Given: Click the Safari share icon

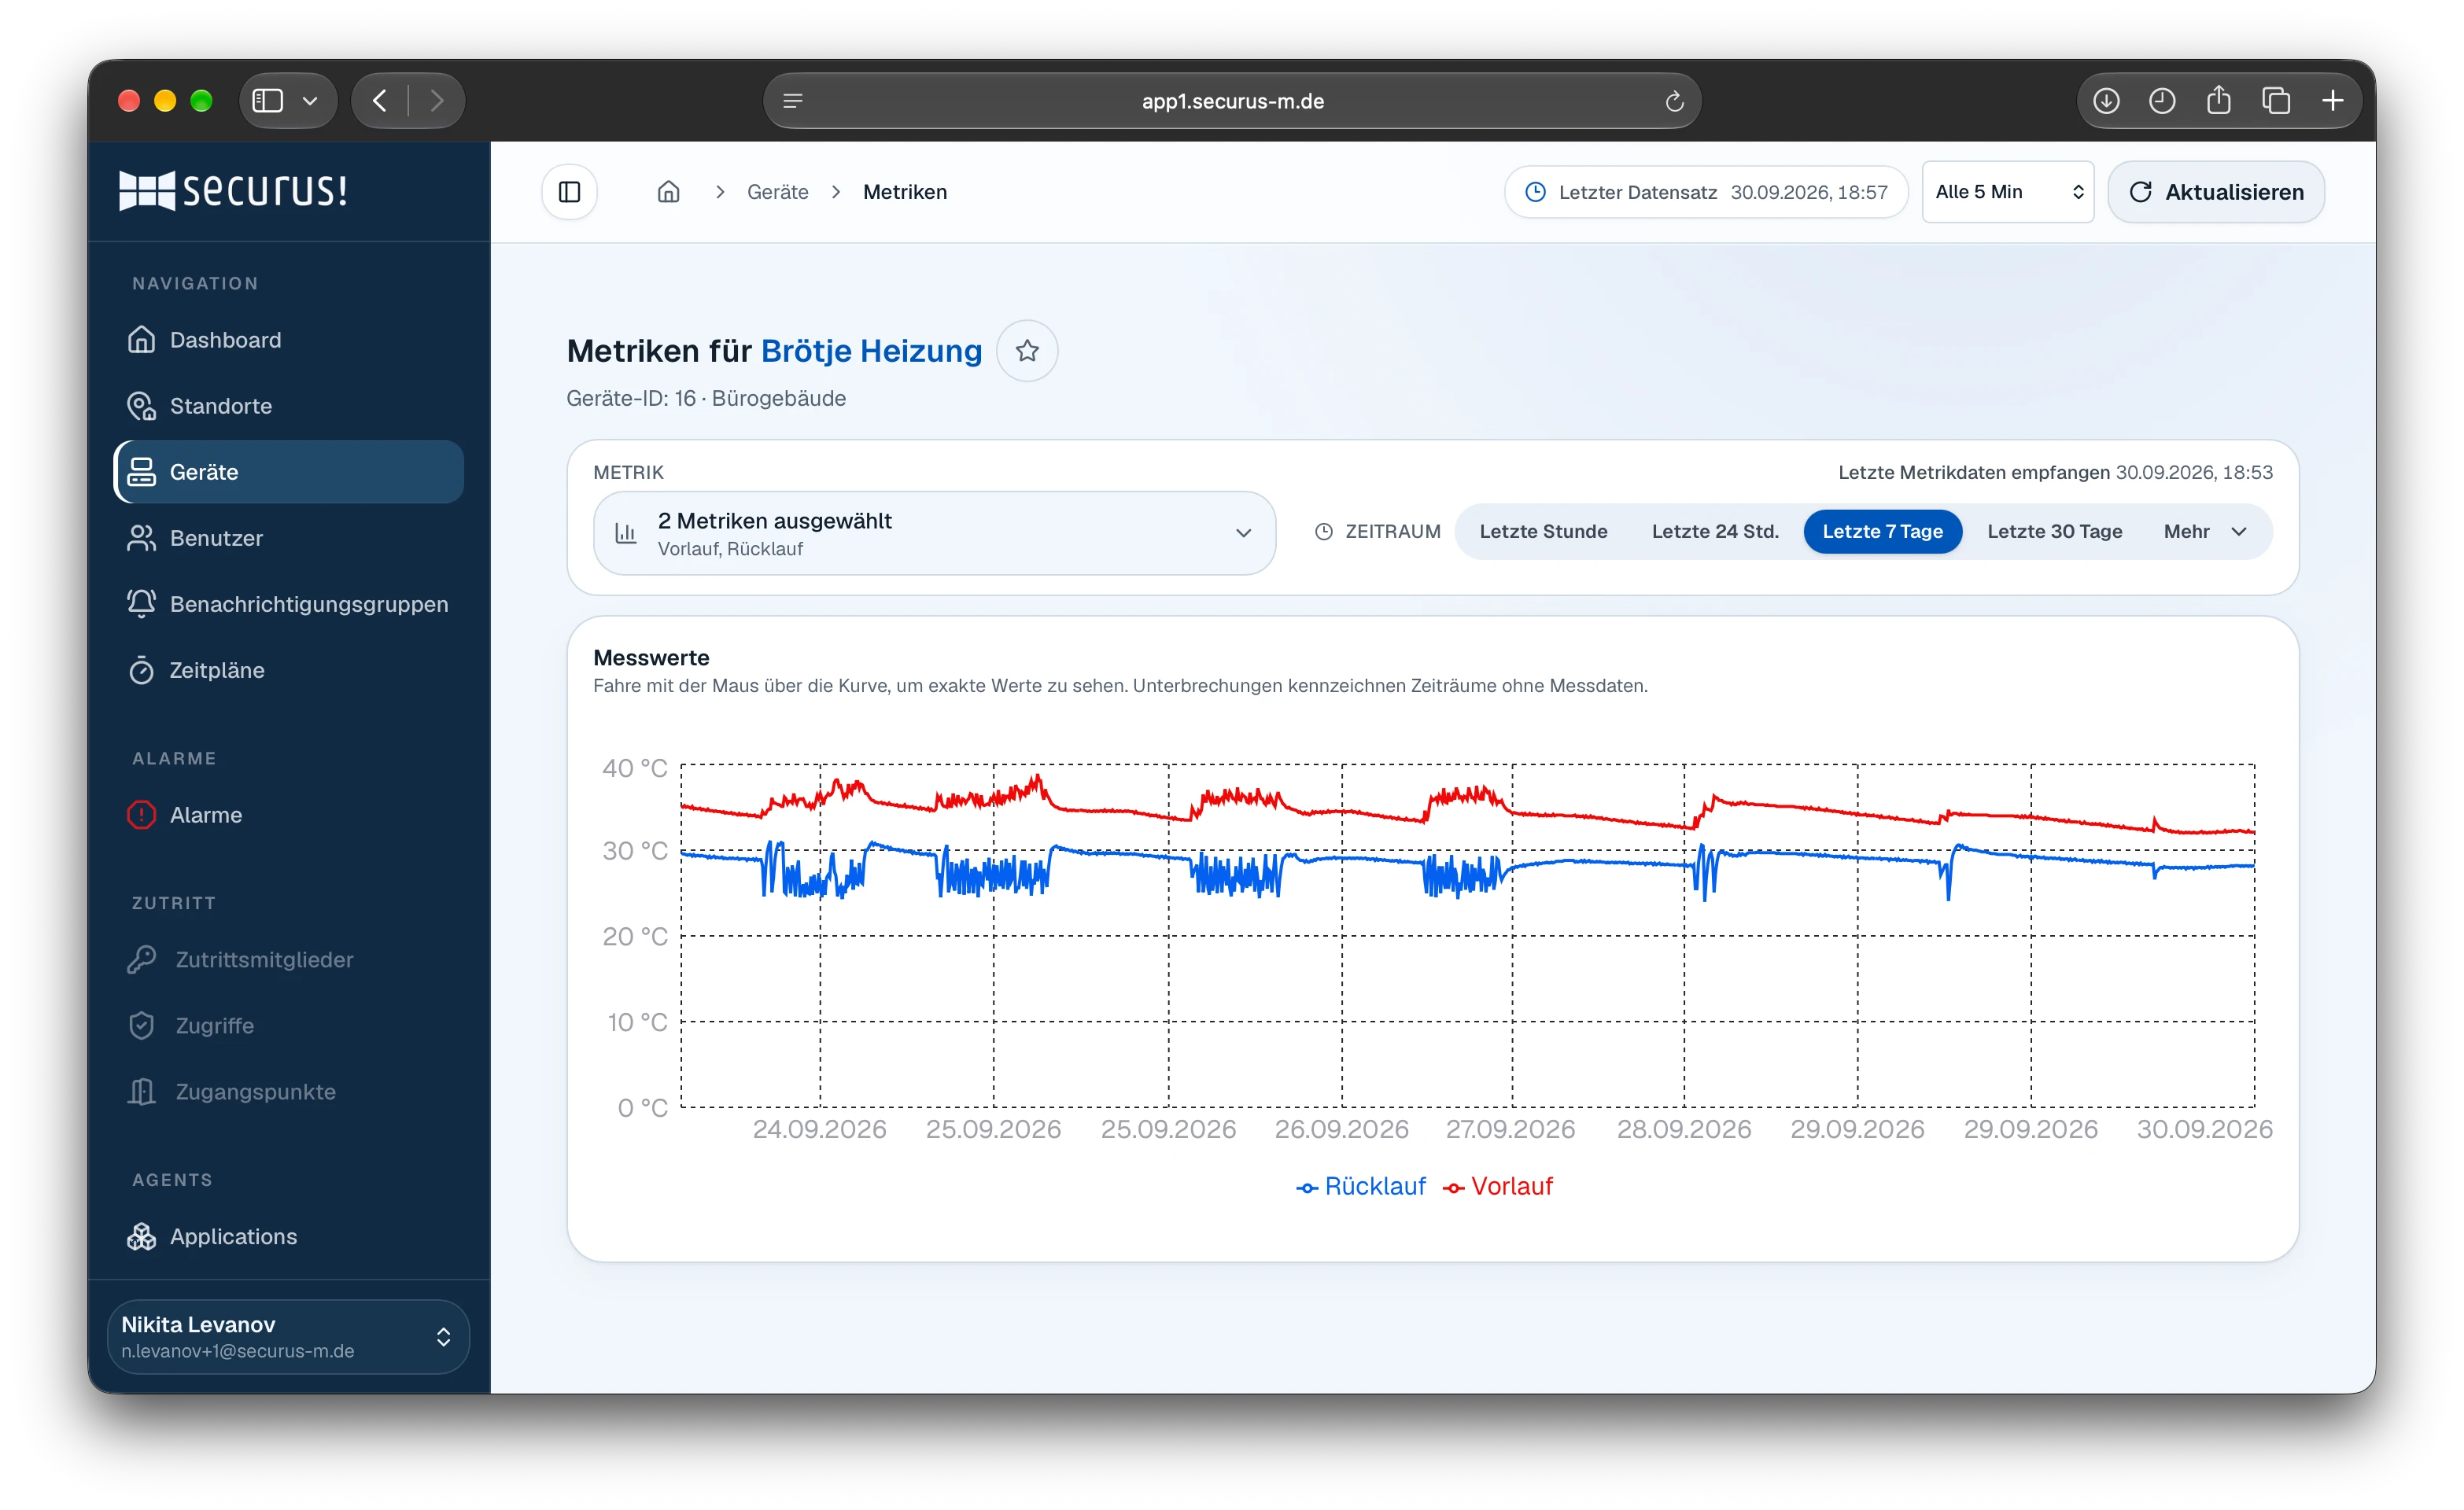Looking at the screenshot, I should click(2219, 101).
